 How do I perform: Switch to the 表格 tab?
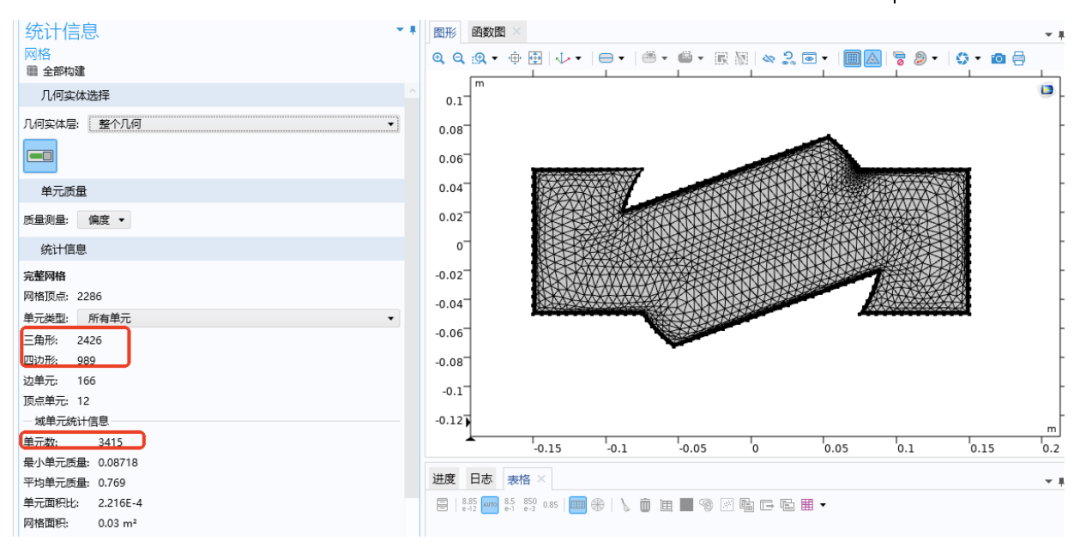coord(519,479)
